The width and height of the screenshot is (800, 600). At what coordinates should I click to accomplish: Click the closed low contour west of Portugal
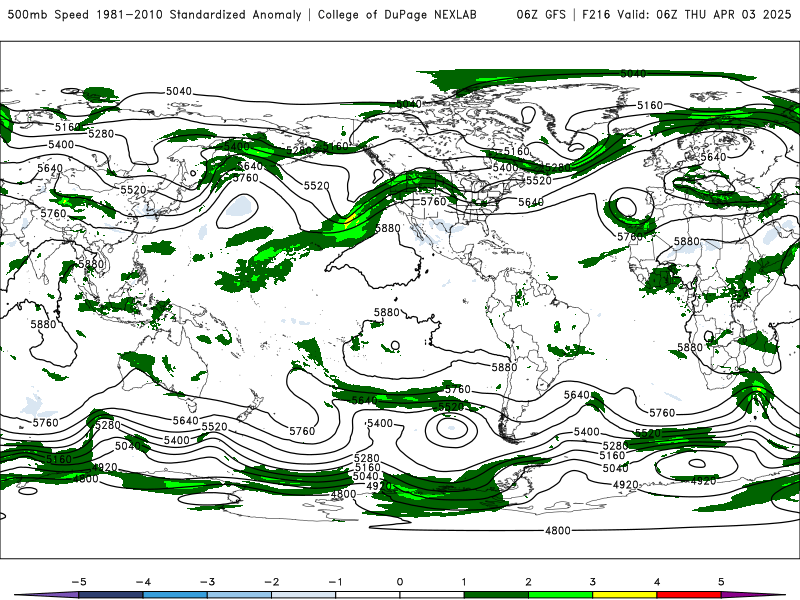[626, 206]
